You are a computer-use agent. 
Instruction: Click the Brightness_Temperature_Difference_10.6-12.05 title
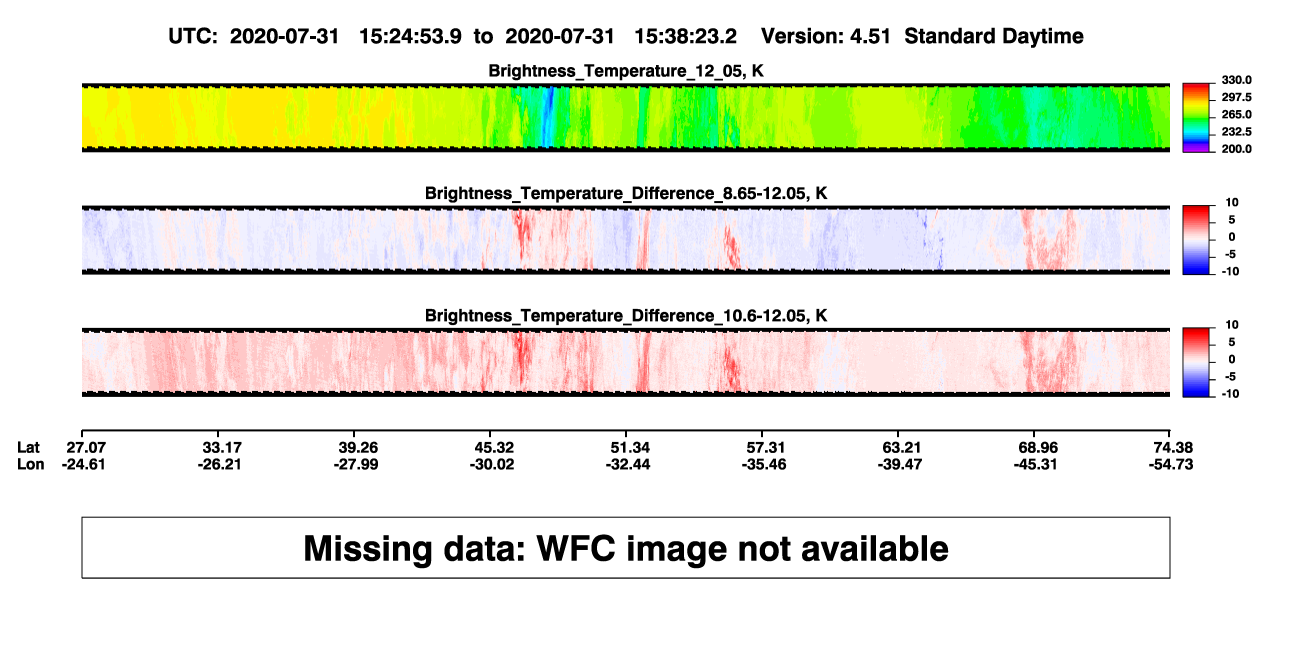(x=626, y=316)
